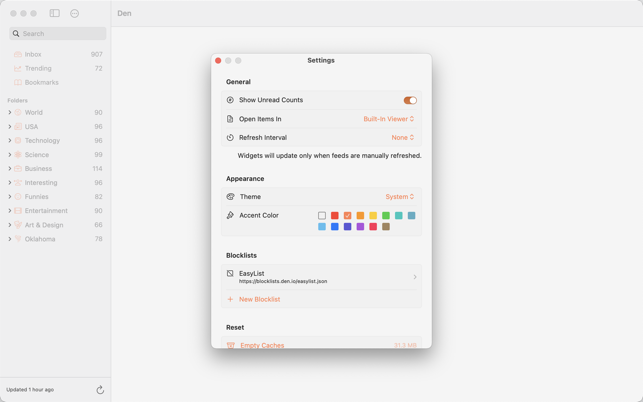643x402 pixels.
Task: Open the Trending list
Action: pos(38,68)
